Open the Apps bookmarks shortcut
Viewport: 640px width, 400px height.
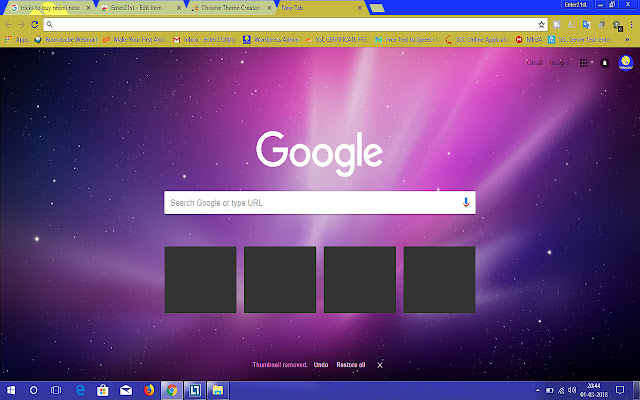16,40
